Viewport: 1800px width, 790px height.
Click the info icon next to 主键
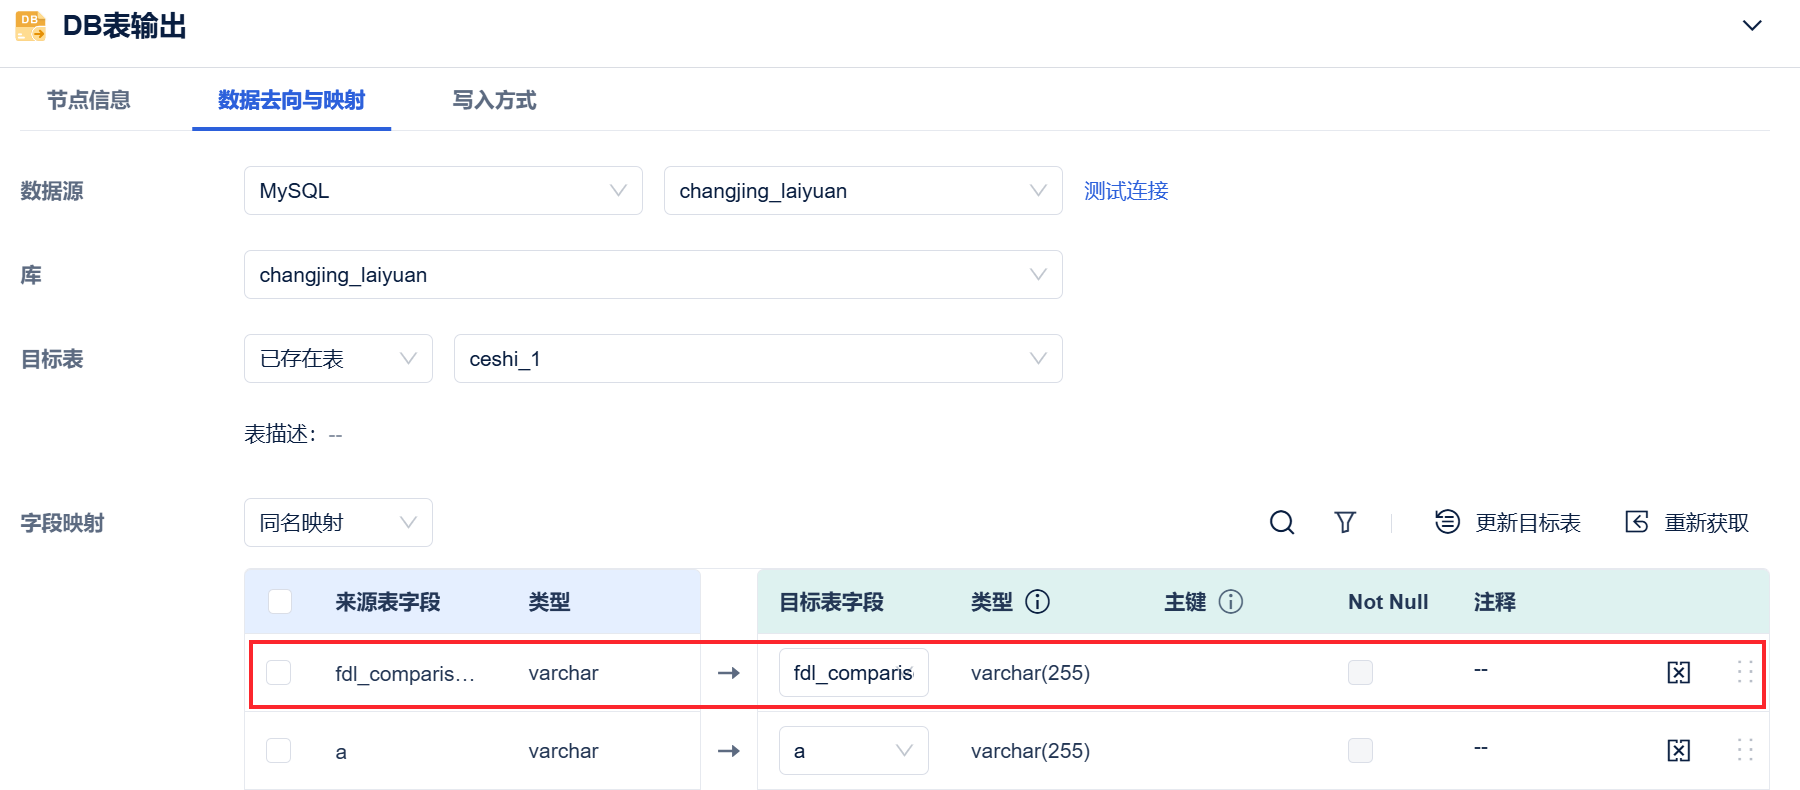(x=1231, y=602)
